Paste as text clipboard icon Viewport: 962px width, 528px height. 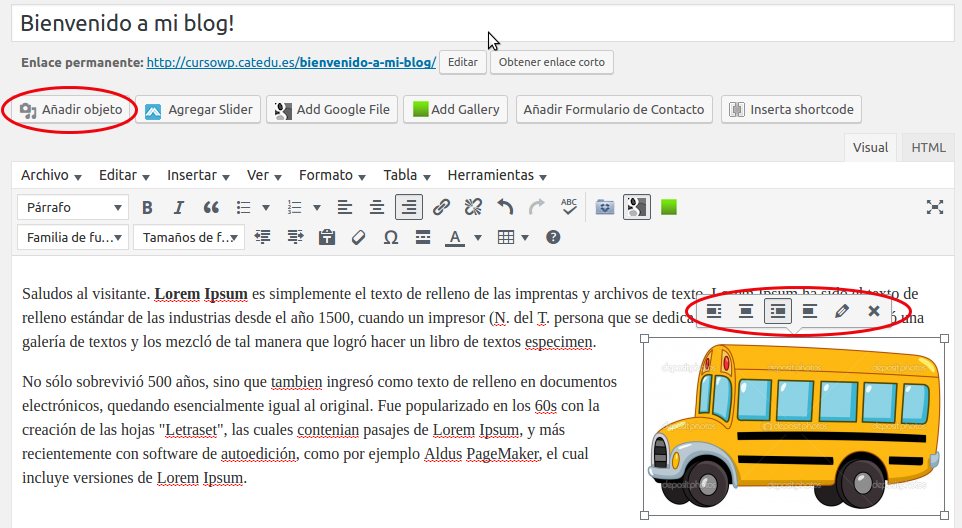327,237
